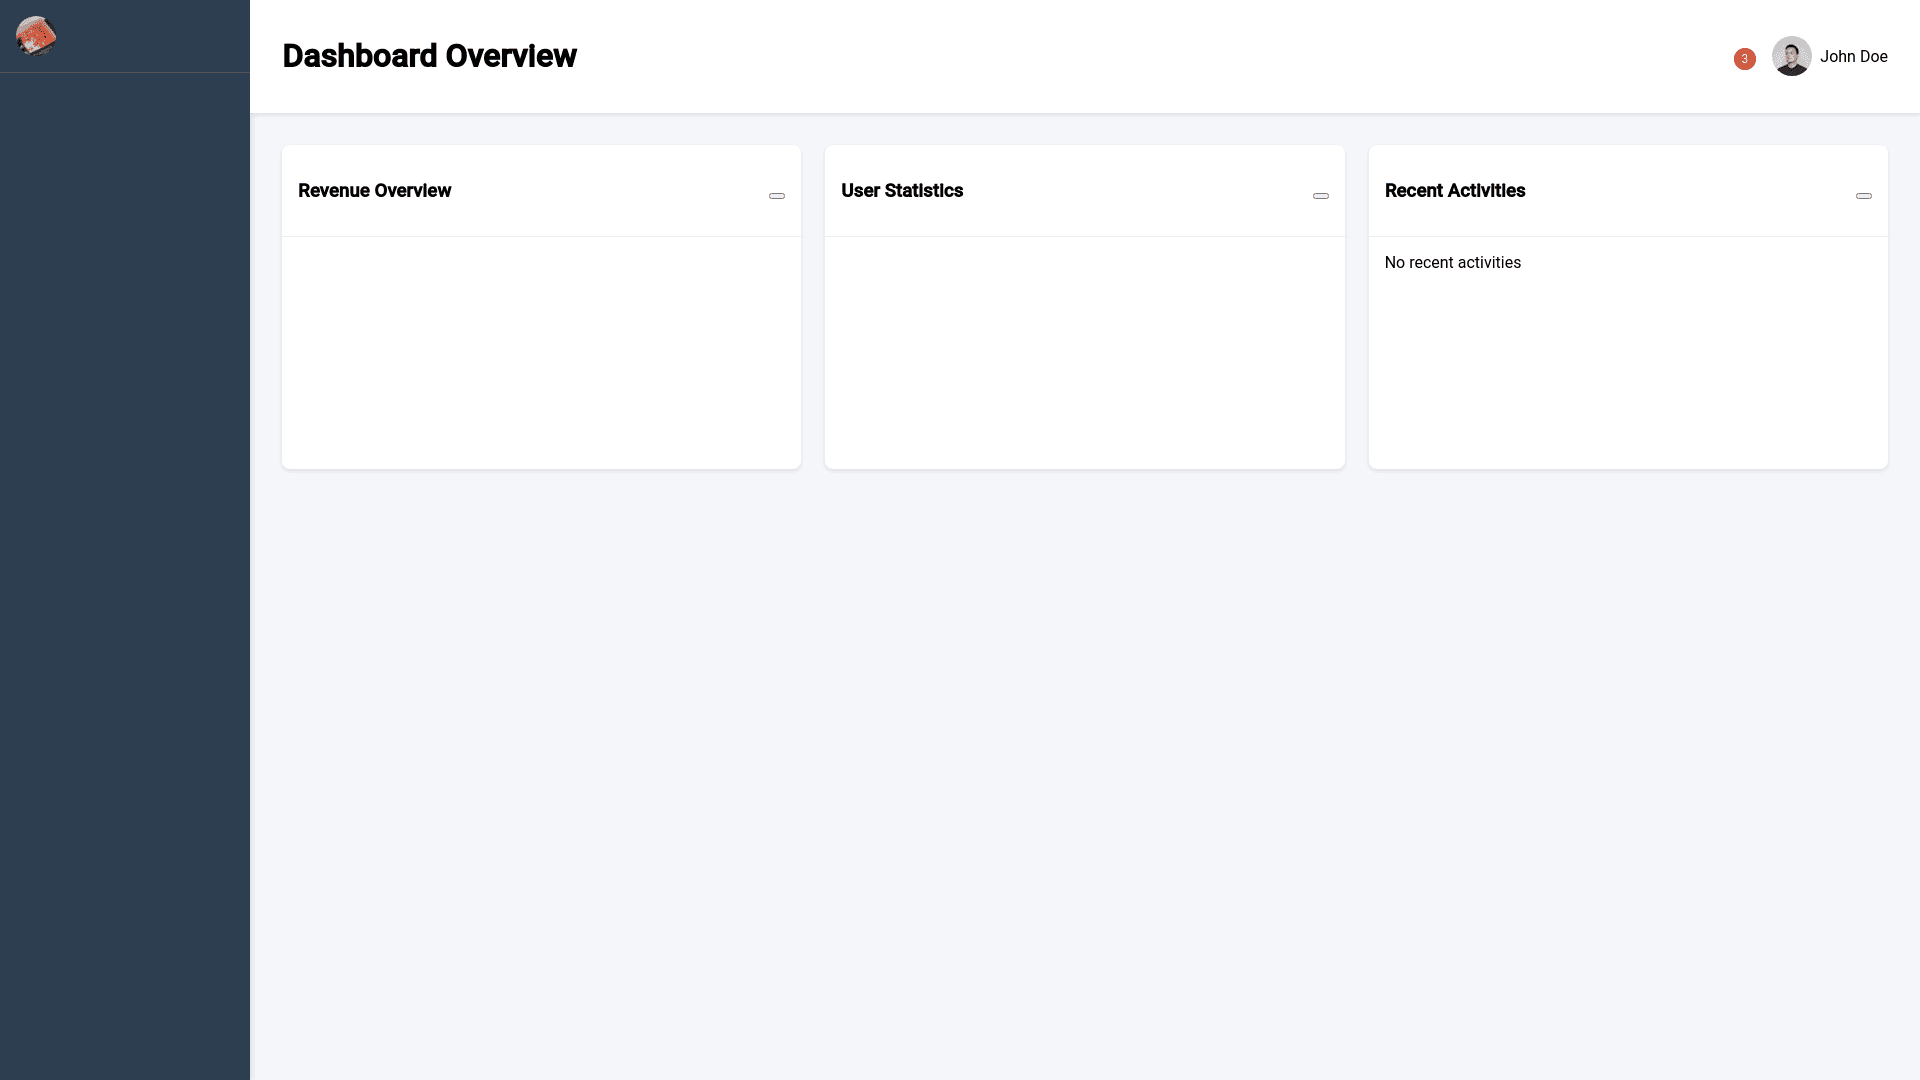The image size is (1920, 1080).
Task: Click the Dashboard Overview page heading
Action: point(429,56)
